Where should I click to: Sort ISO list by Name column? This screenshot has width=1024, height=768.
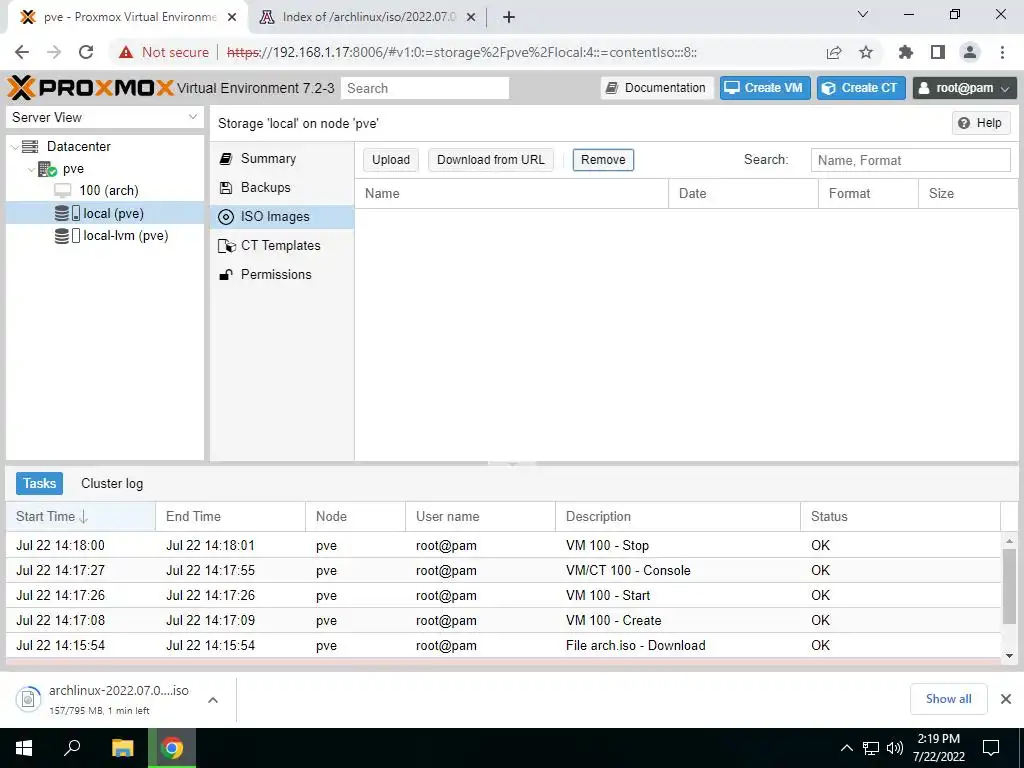(511, 193)
